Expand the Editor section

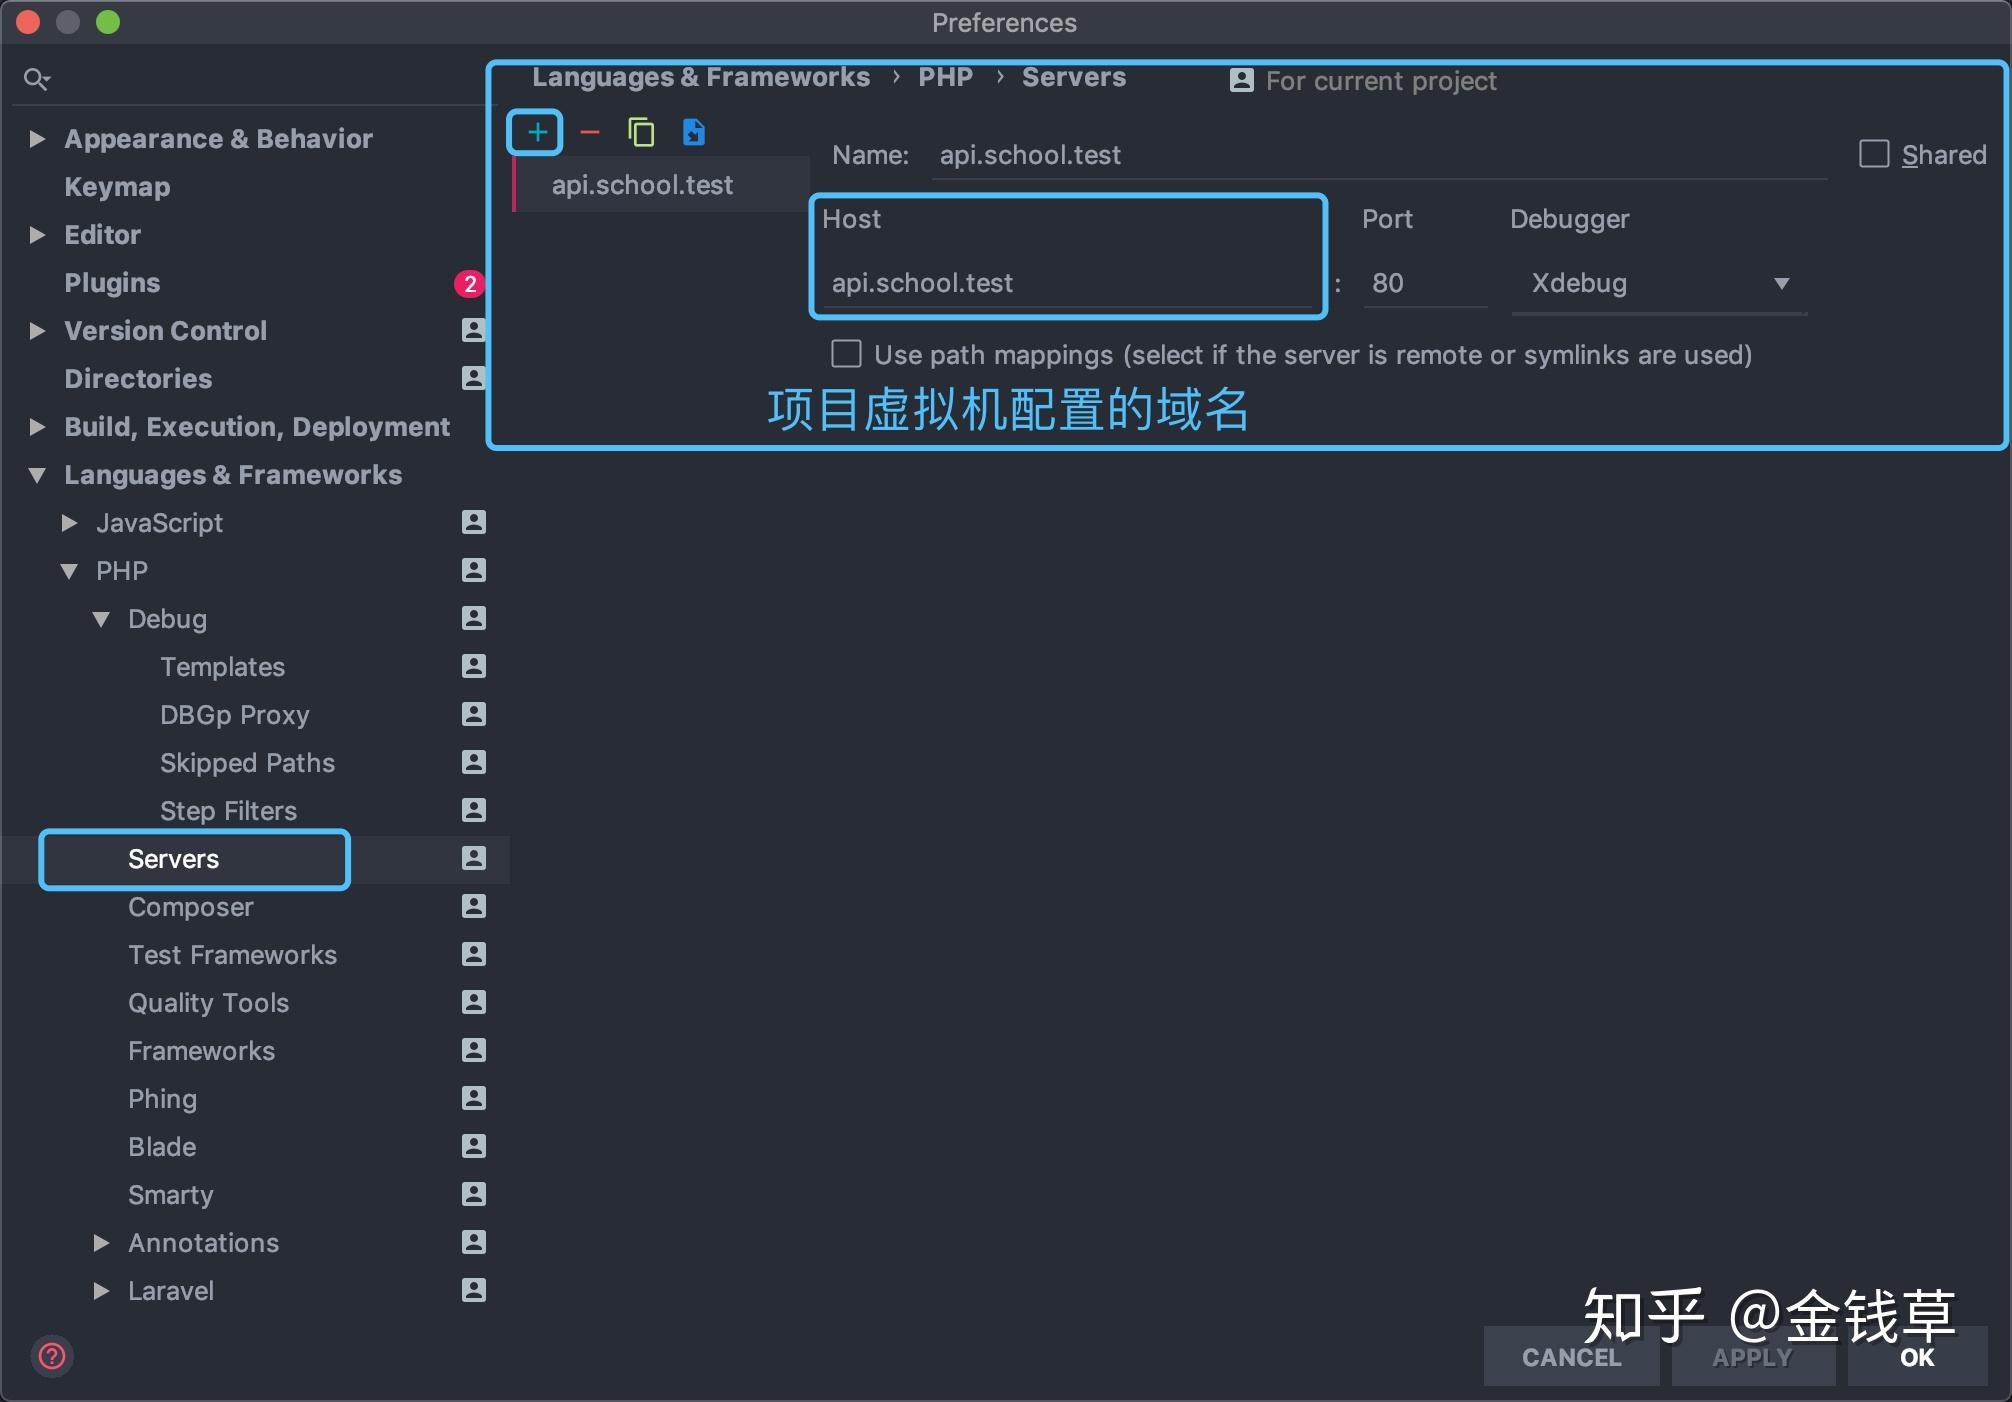pyautogui.click(x=38, y=234)
